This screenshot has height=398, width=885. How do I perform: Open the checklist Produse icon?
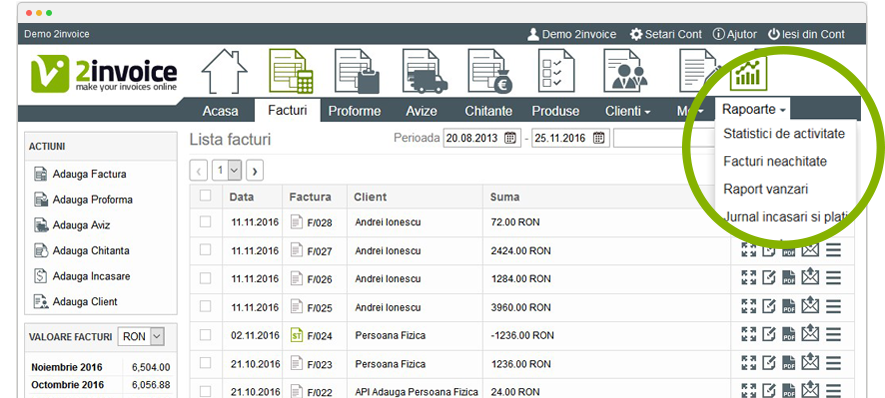(x=556, y=71)
